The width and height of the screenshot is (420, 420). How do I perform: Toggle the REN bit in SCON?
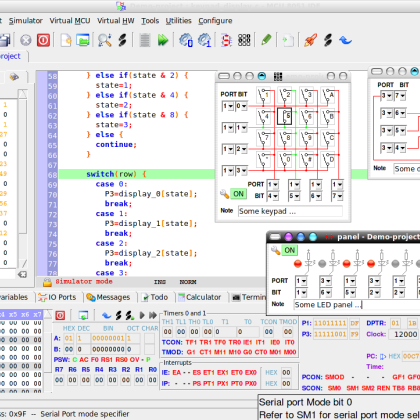point(382,388)
